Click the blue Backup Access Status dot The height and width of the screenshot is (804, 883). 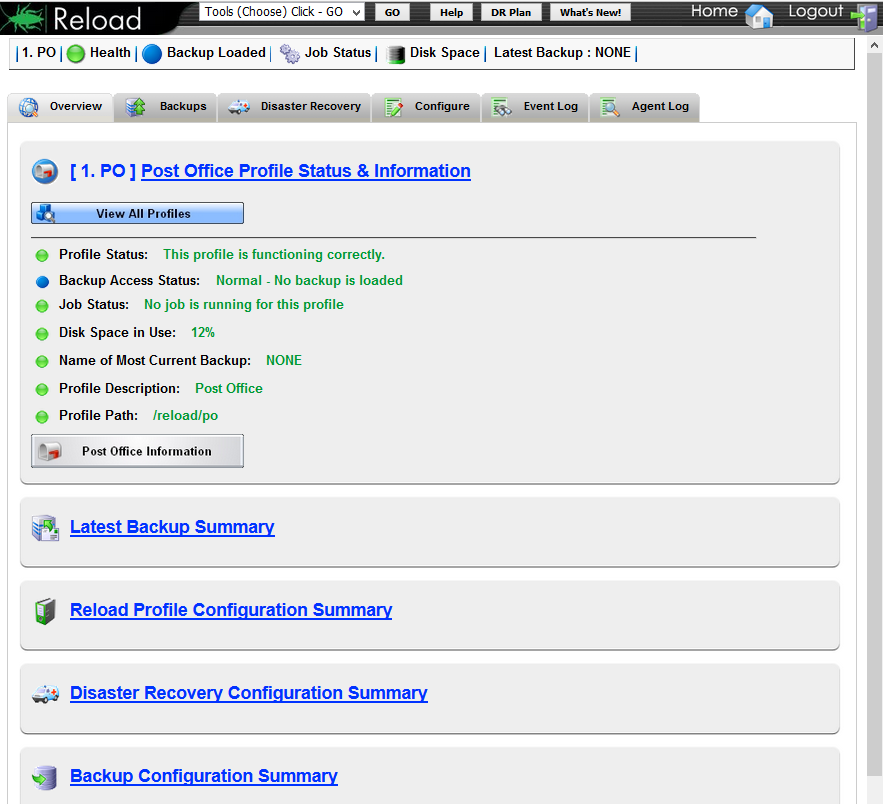[42, 282]
